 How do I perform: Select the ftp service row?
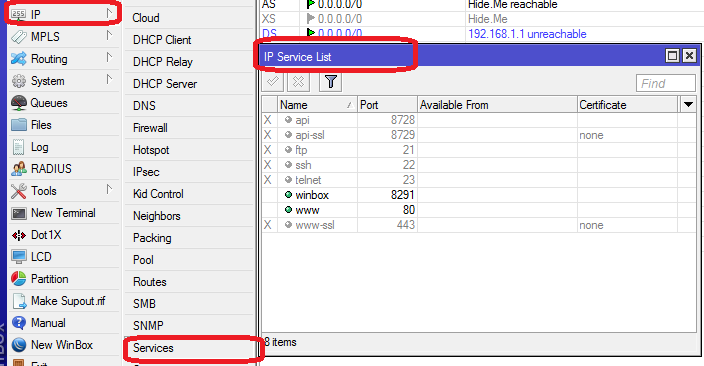(479, 150)
